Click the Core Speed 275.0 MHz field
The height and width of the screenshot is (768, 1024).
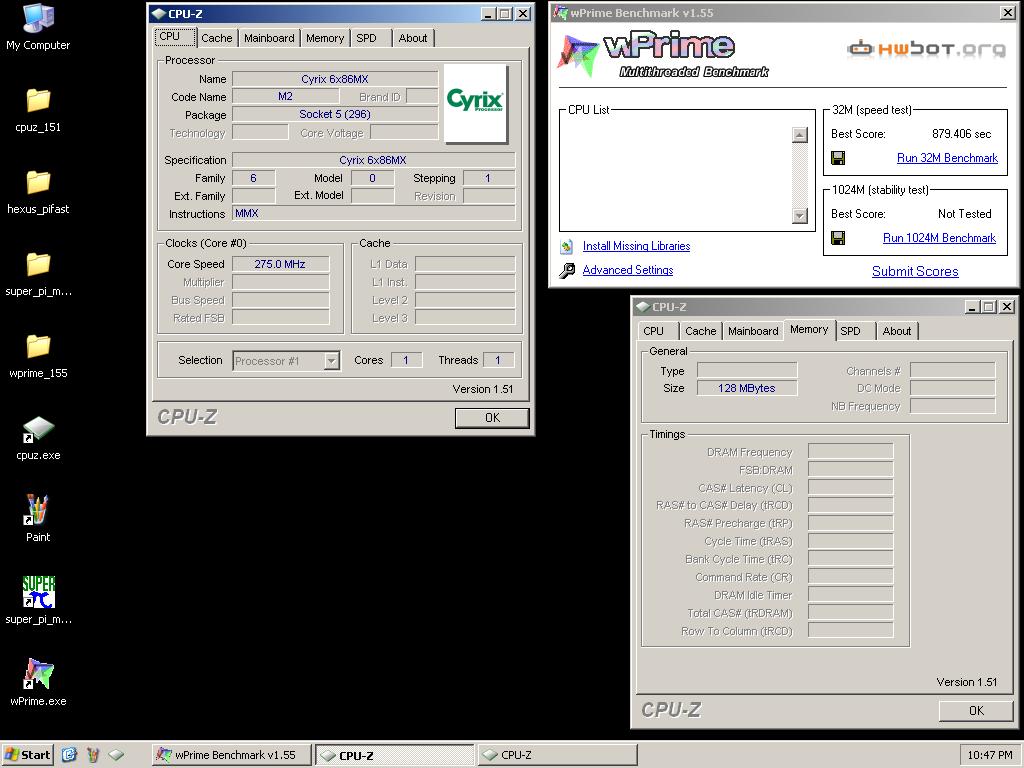pos(280,264)
